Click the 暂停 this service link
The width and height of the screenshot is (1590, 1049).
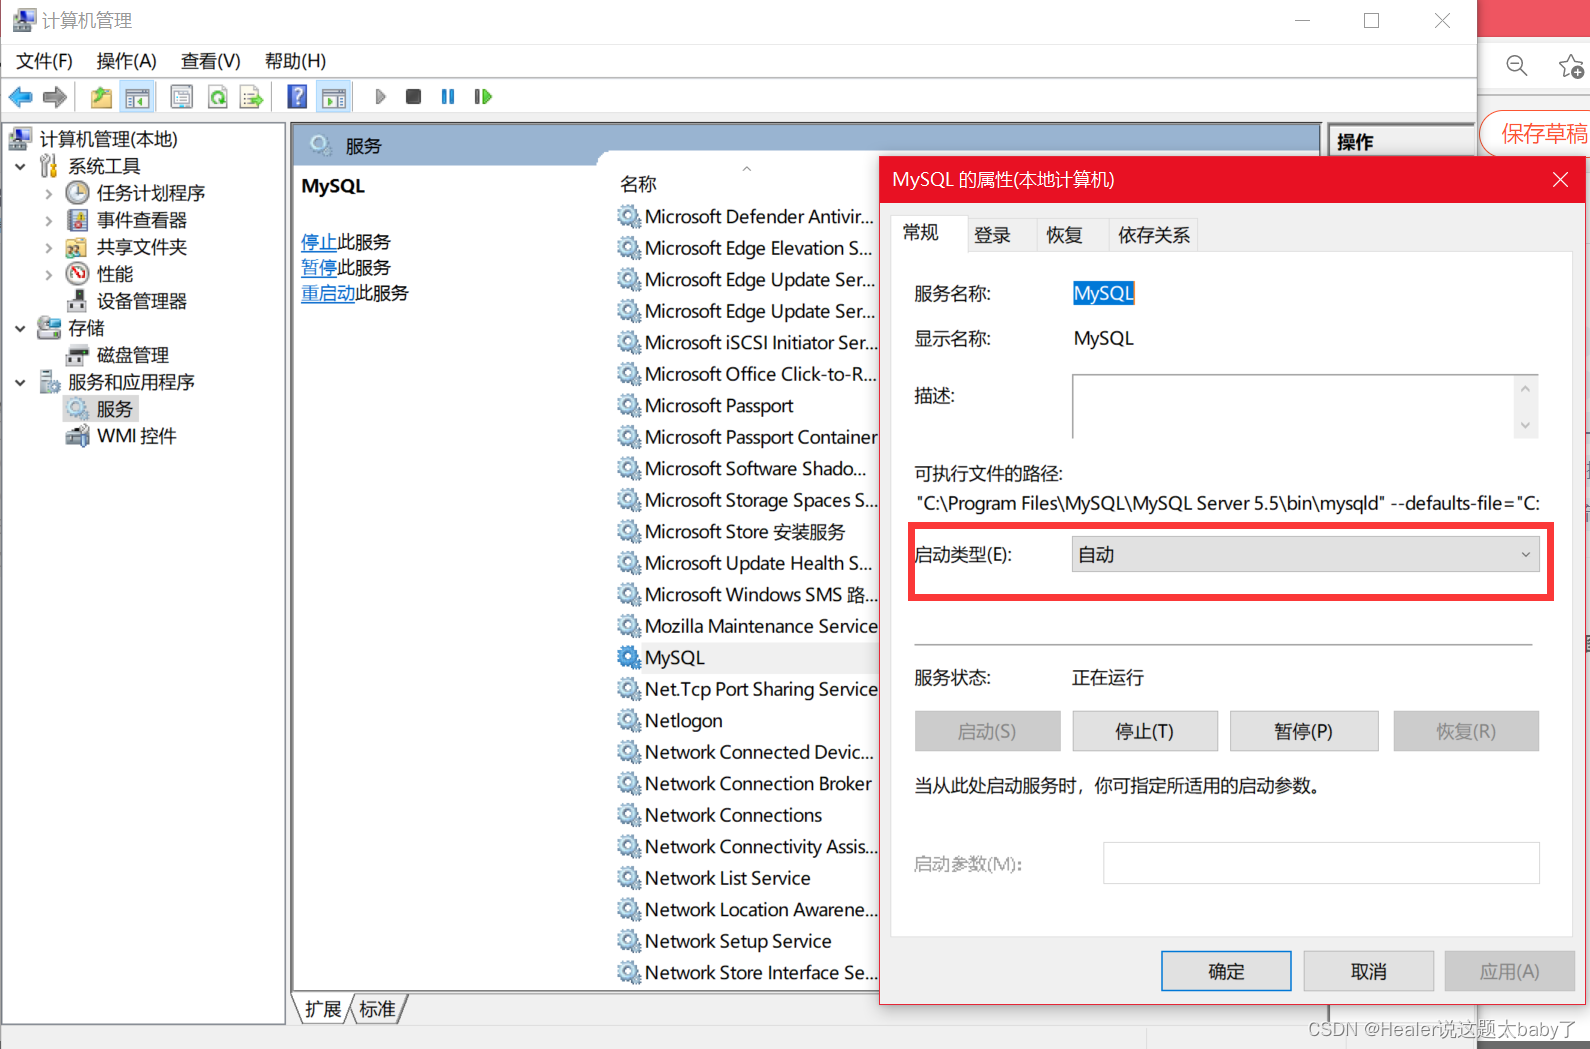pos(319,268)
